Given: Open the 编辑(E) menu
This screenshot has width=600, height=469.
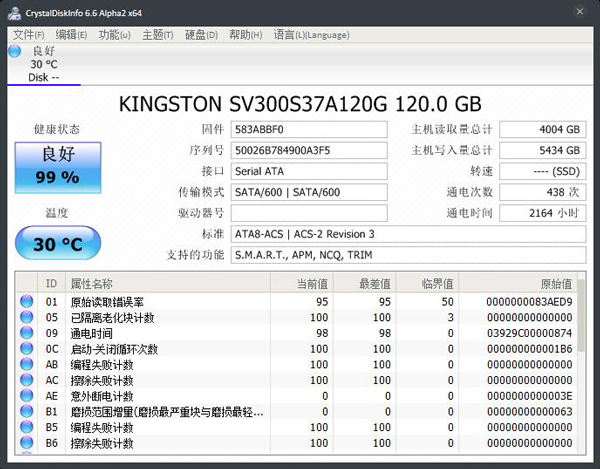Looking at the screenshot, I should 71,35.
